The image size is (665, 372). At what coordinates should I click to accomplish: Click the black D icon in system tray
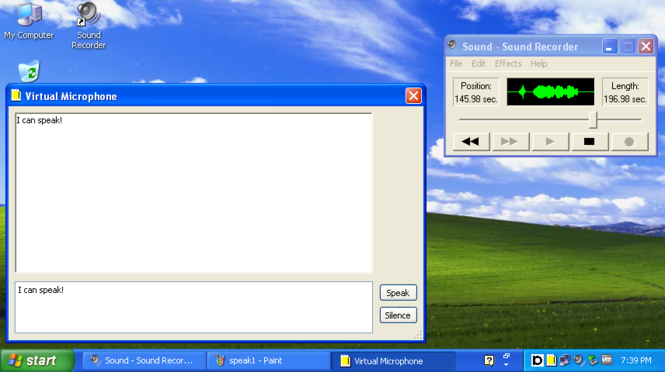pyautogui.click(x=537, y=361)
